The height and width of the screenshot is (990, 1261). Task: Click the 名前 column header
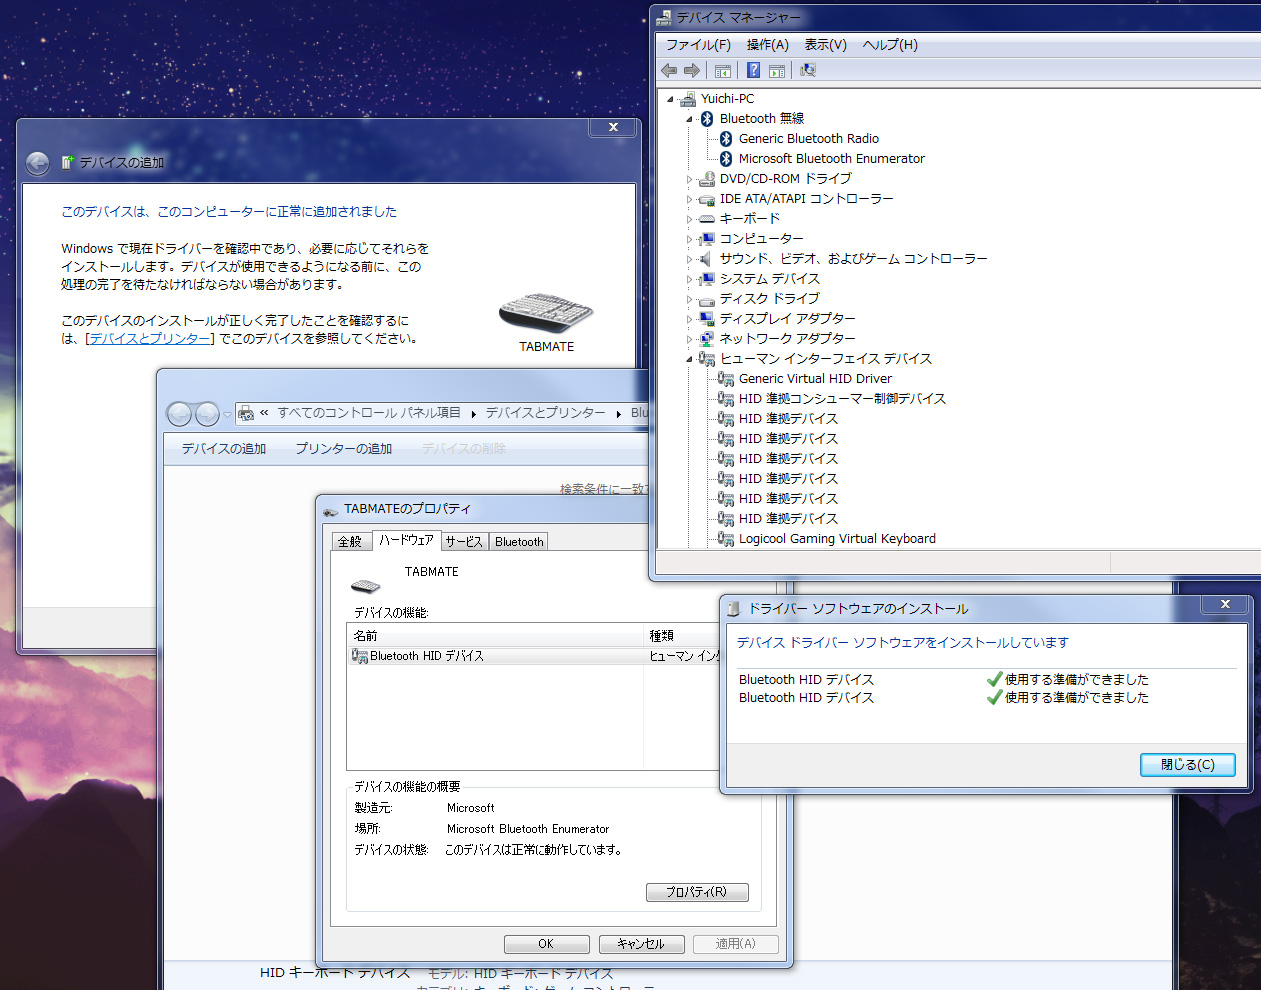366,636
